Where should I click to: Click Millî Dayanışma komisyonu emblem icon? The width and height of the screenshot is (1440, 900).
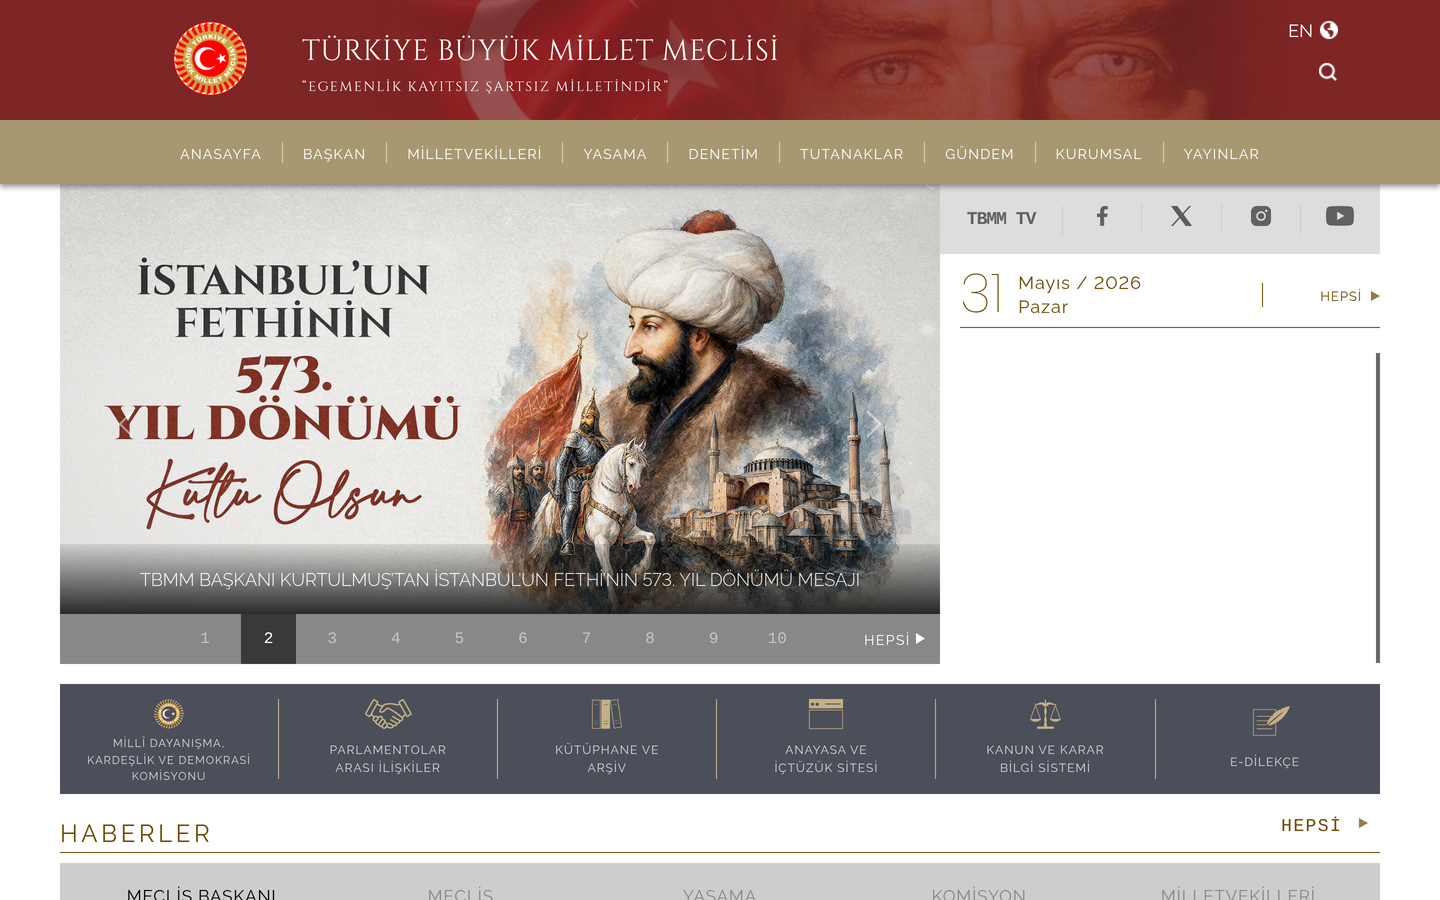(x=169, y=713)
